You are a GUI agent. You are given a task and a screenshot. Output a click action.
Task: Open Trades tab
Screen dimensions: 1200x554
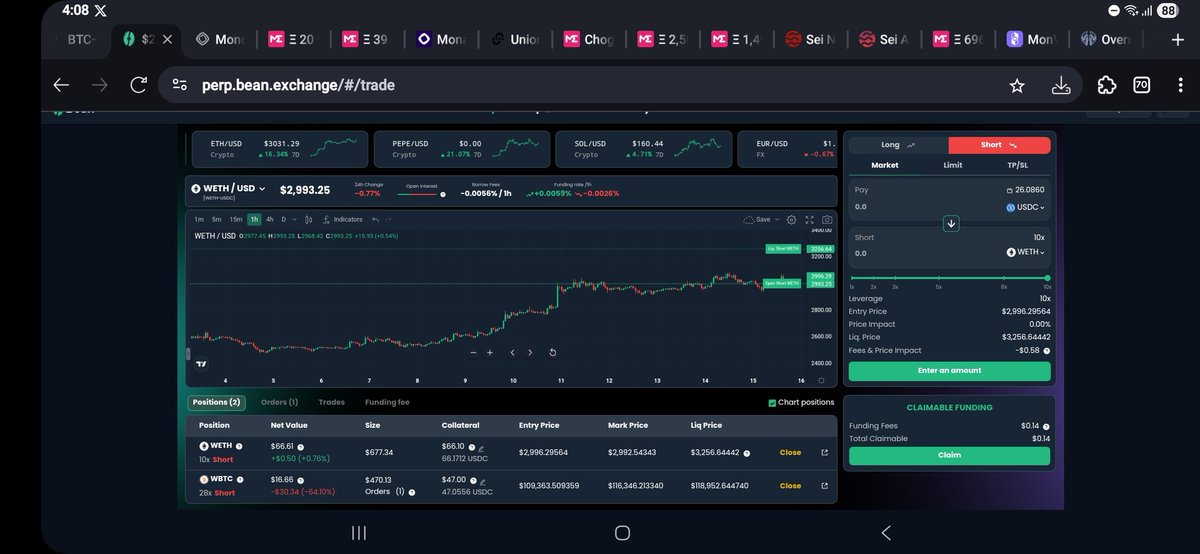pos(331,402)
